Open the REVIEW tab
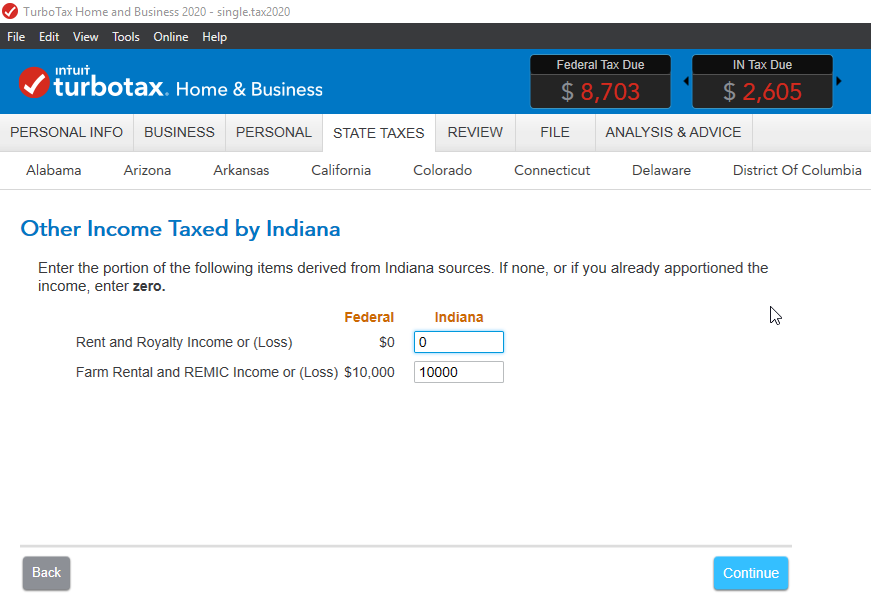 [475, 132]
